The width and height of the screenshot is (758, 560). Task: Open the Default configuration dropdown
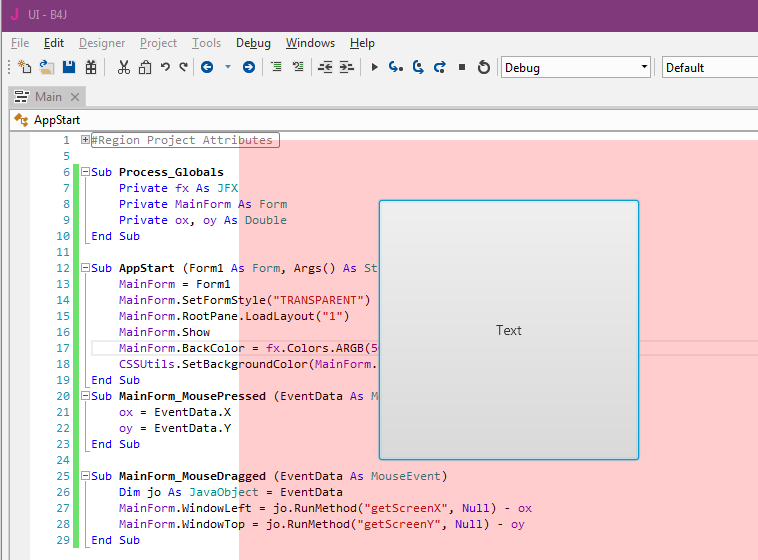(708, 67)
